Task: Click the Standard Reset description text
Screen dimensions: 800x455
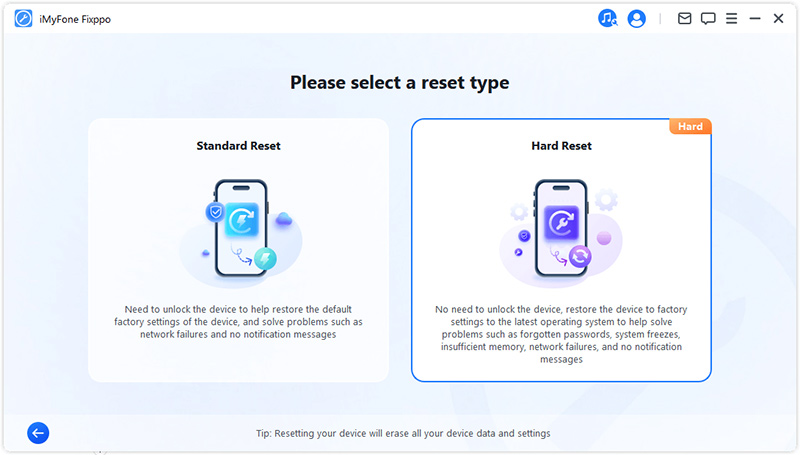Action: point(238,322)
